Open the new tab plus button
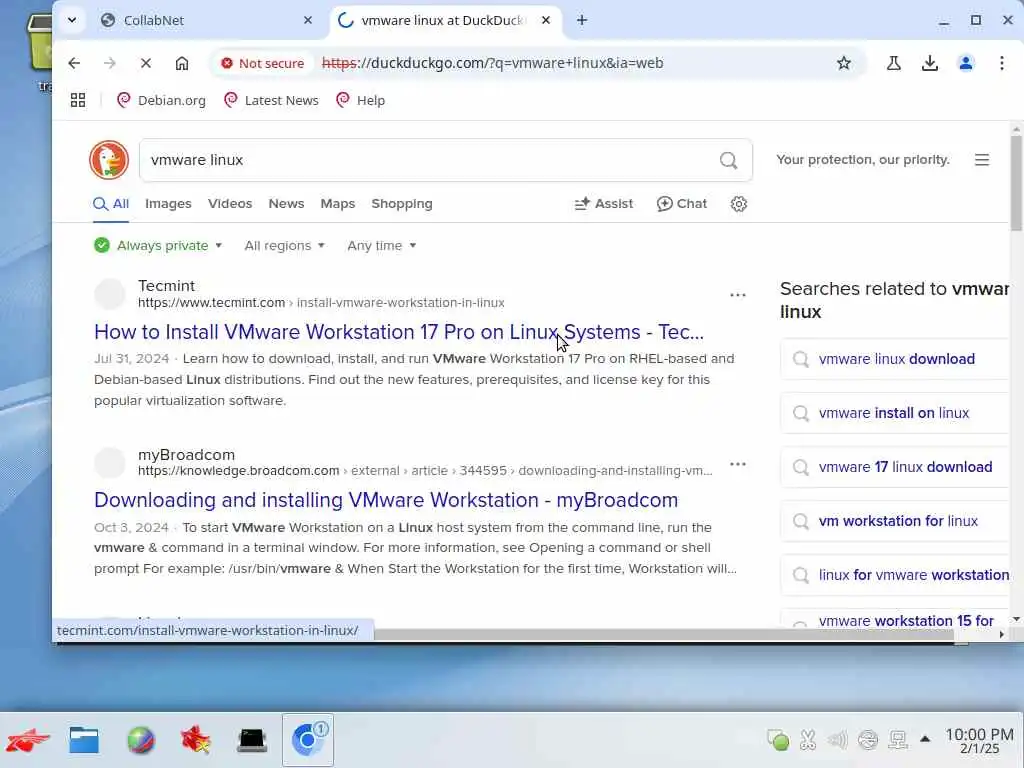Image resolution: width=1024 pixels, height=768 pixels. 582,20
